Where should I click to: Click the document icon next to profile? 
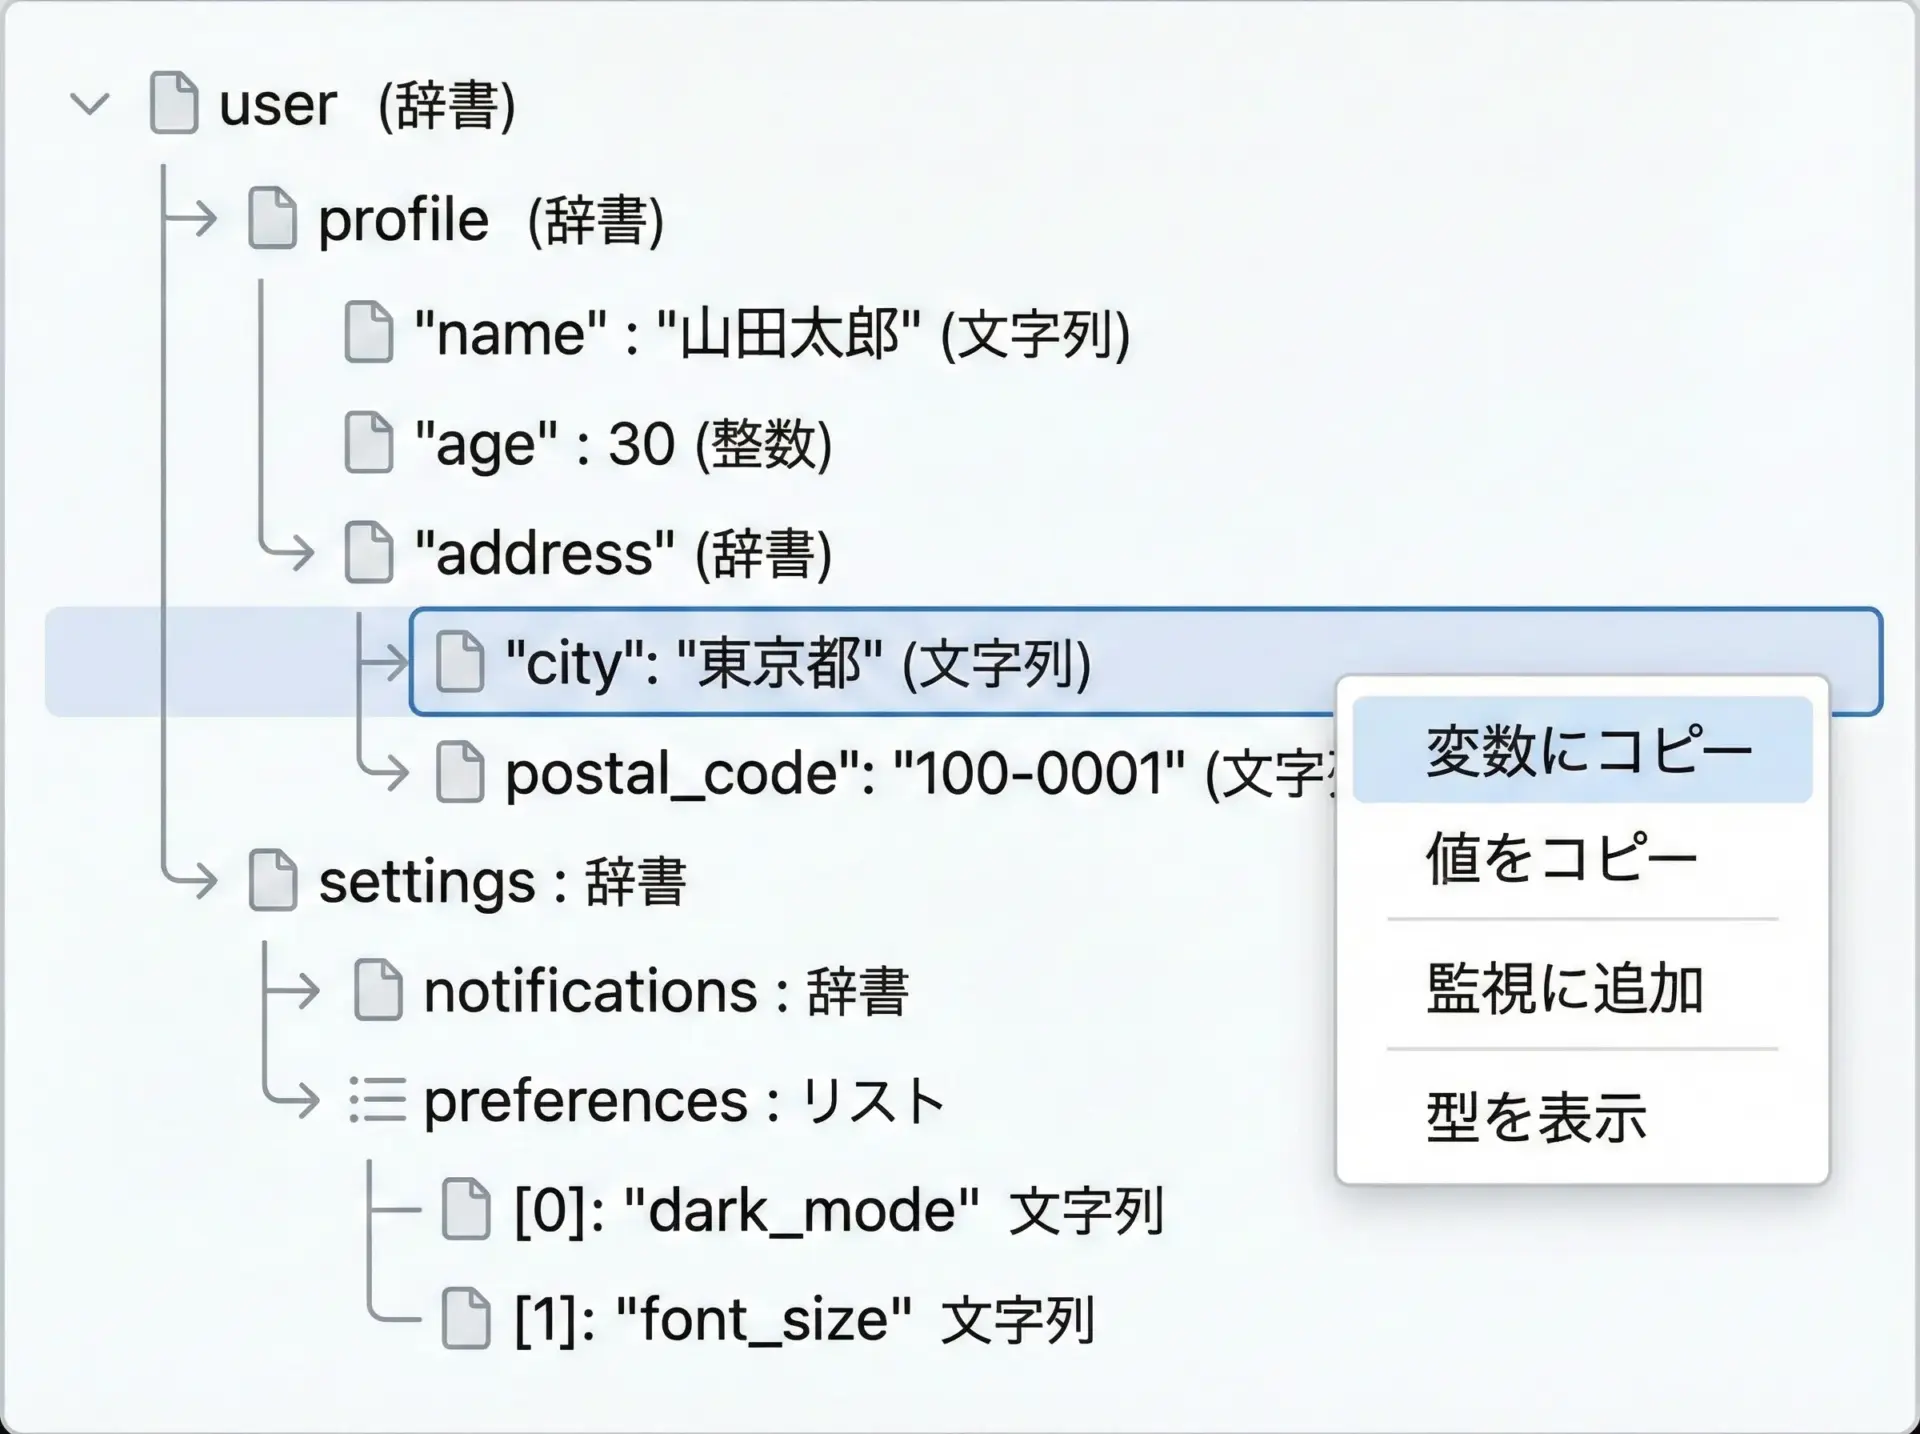[272, 218]
